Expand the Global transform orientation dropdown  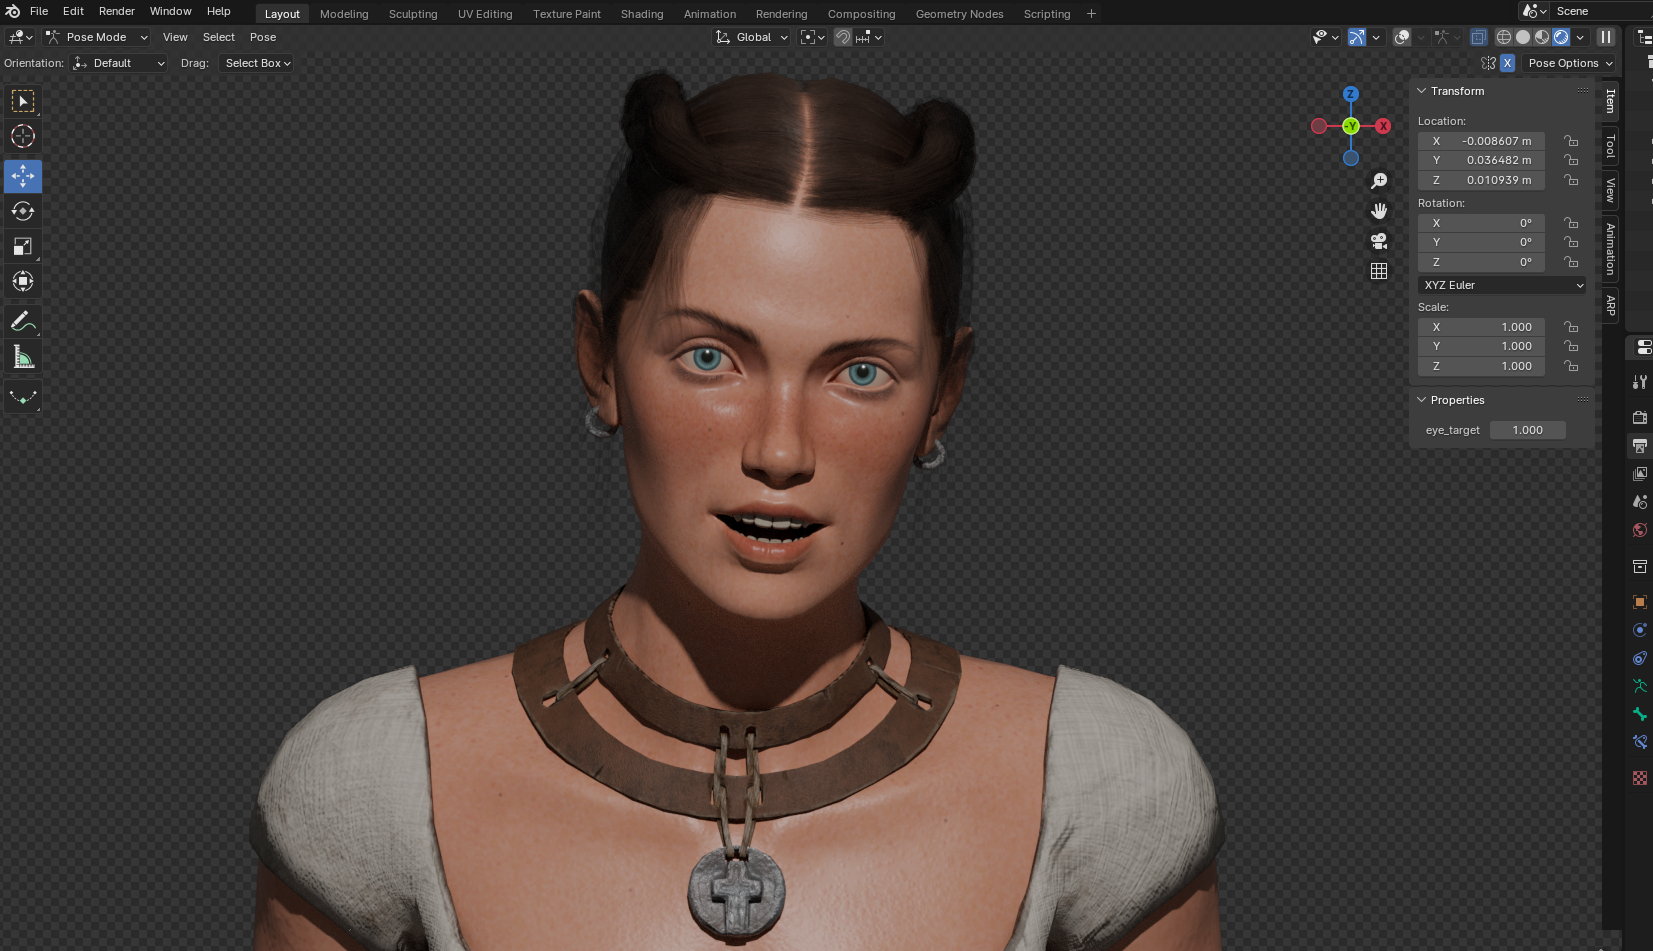tap(753, 37)
